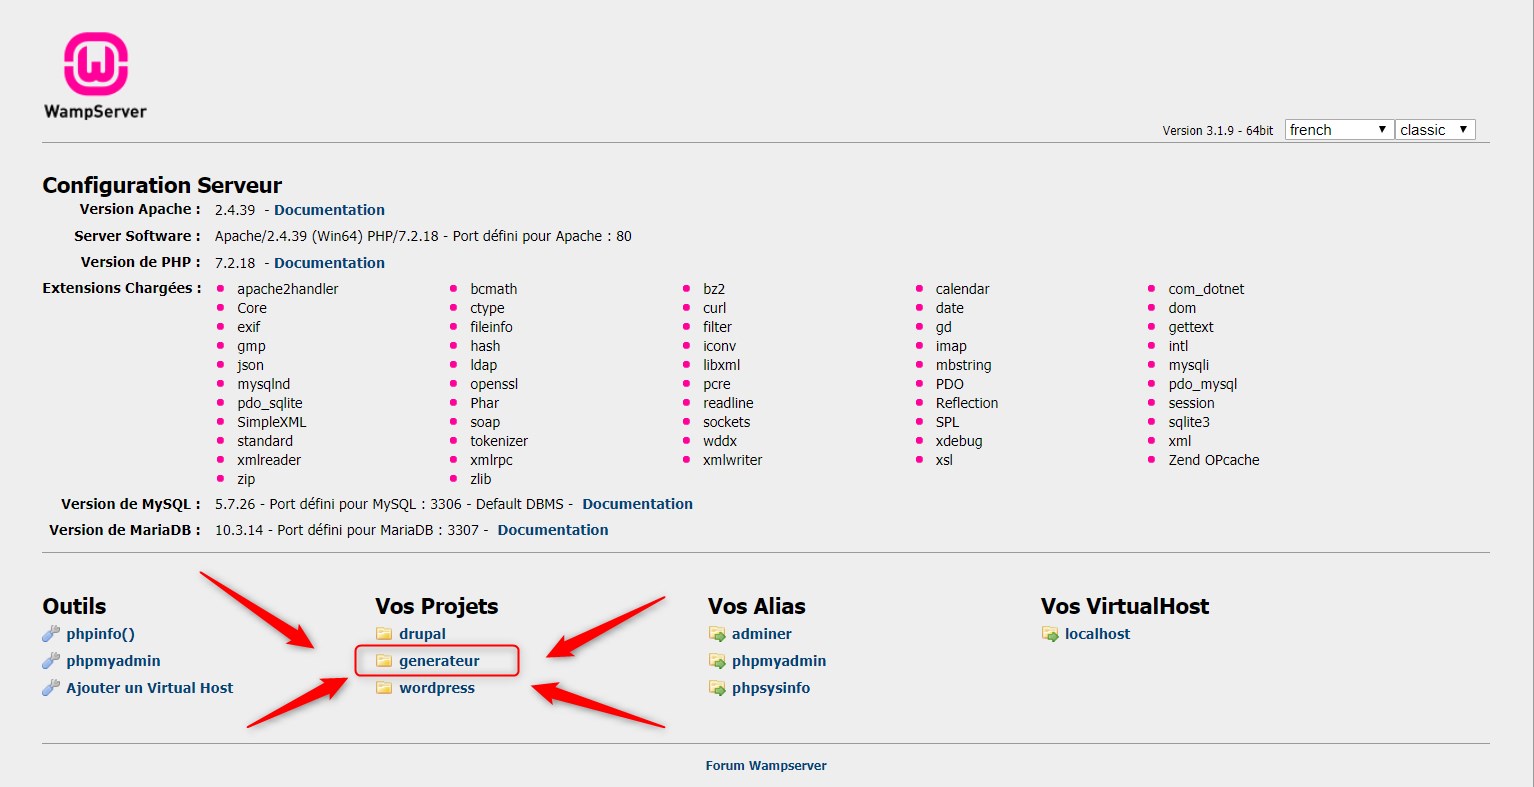Click the pdo_mysql extension entry
This screenshot has width=1534, height=787.
tap(1203, 384)
